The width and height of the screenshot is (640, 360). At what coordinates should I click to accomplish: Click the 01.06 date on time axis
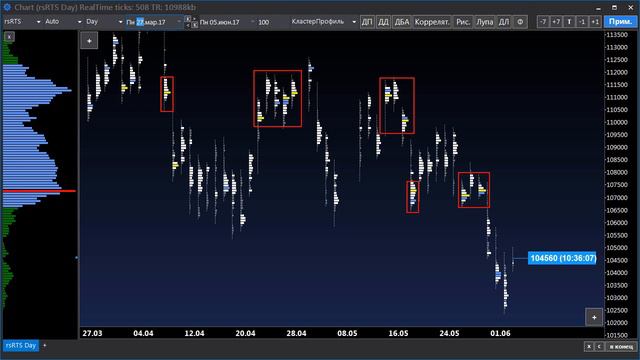tap(500, 333)
